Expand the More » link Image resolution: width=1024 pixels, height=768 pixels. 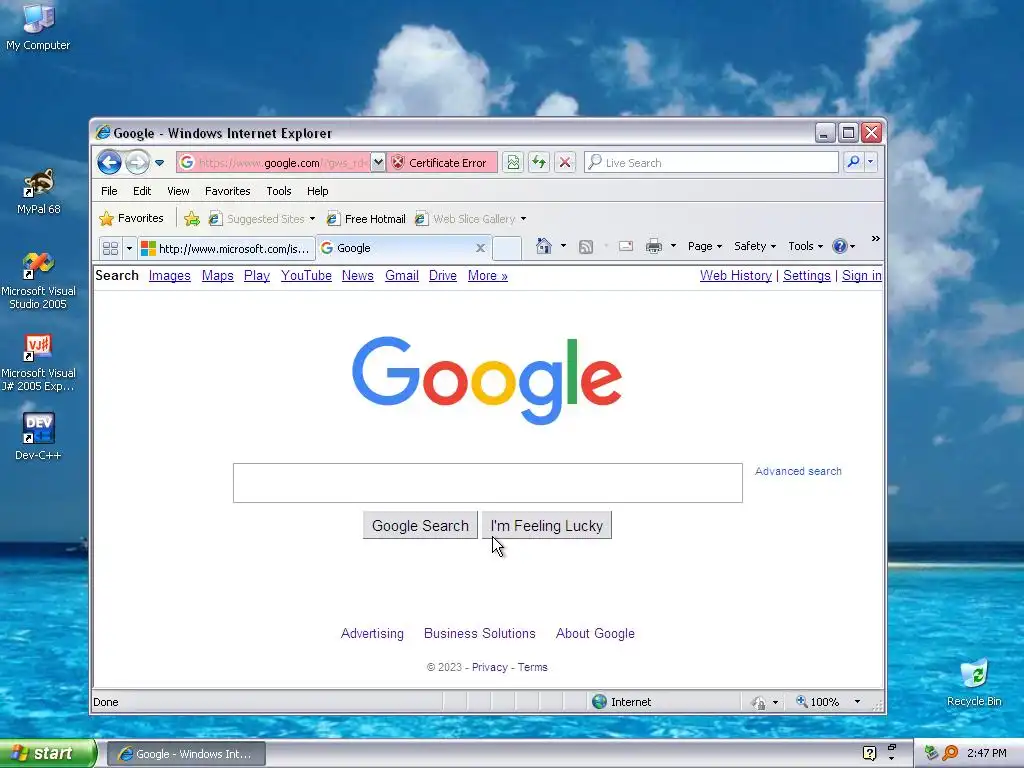(487, 276)
